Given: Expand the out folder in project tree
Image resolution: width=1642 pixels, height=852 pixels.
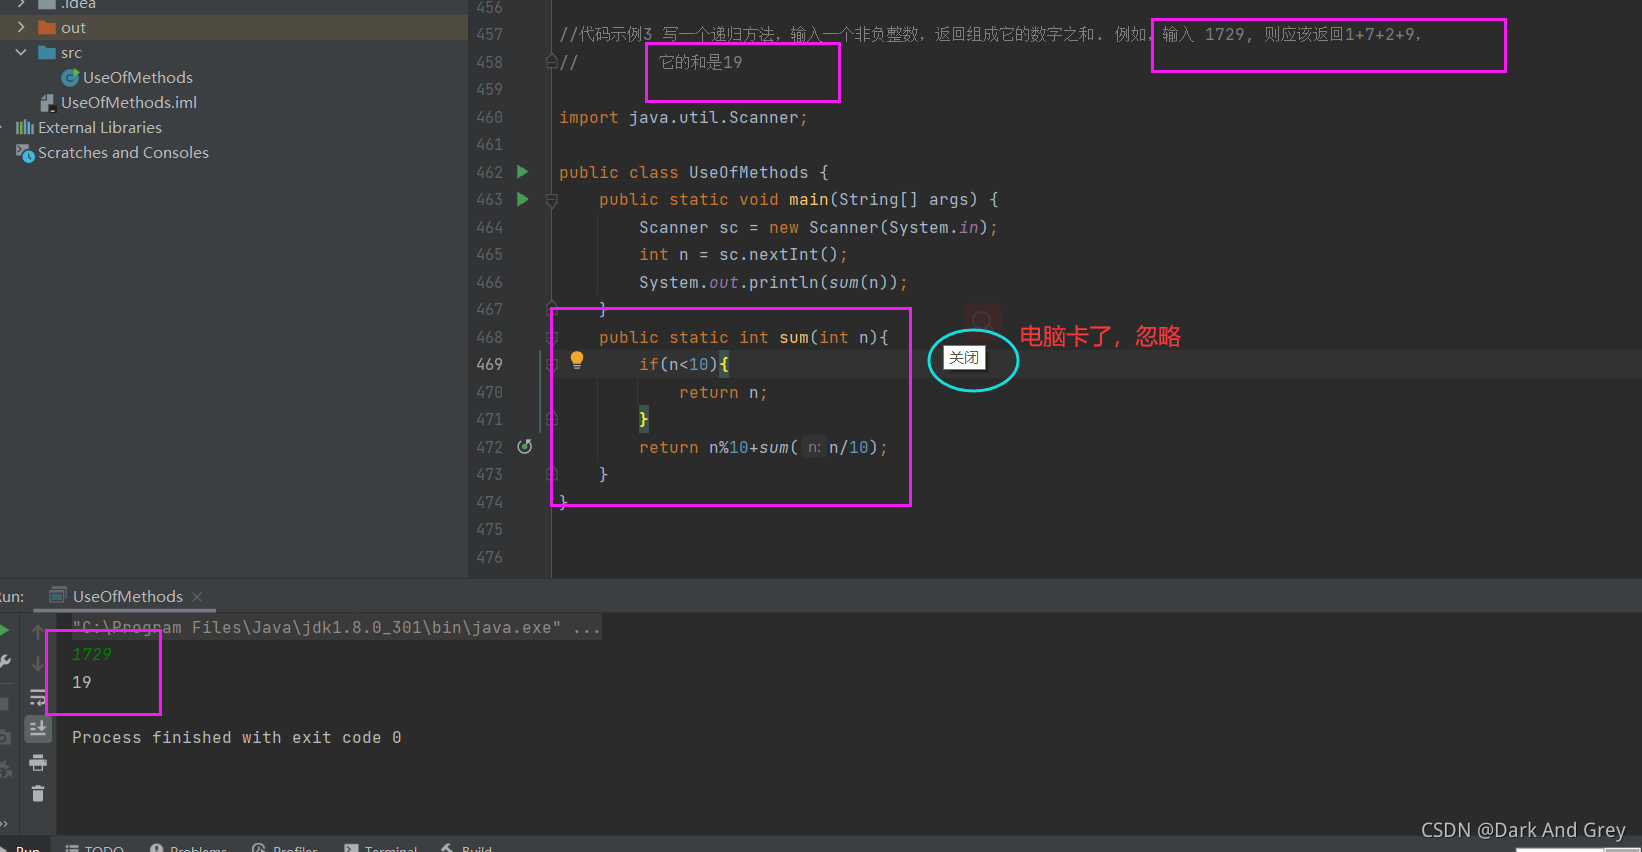Looking at the screenshot, I should coord(21,27).
